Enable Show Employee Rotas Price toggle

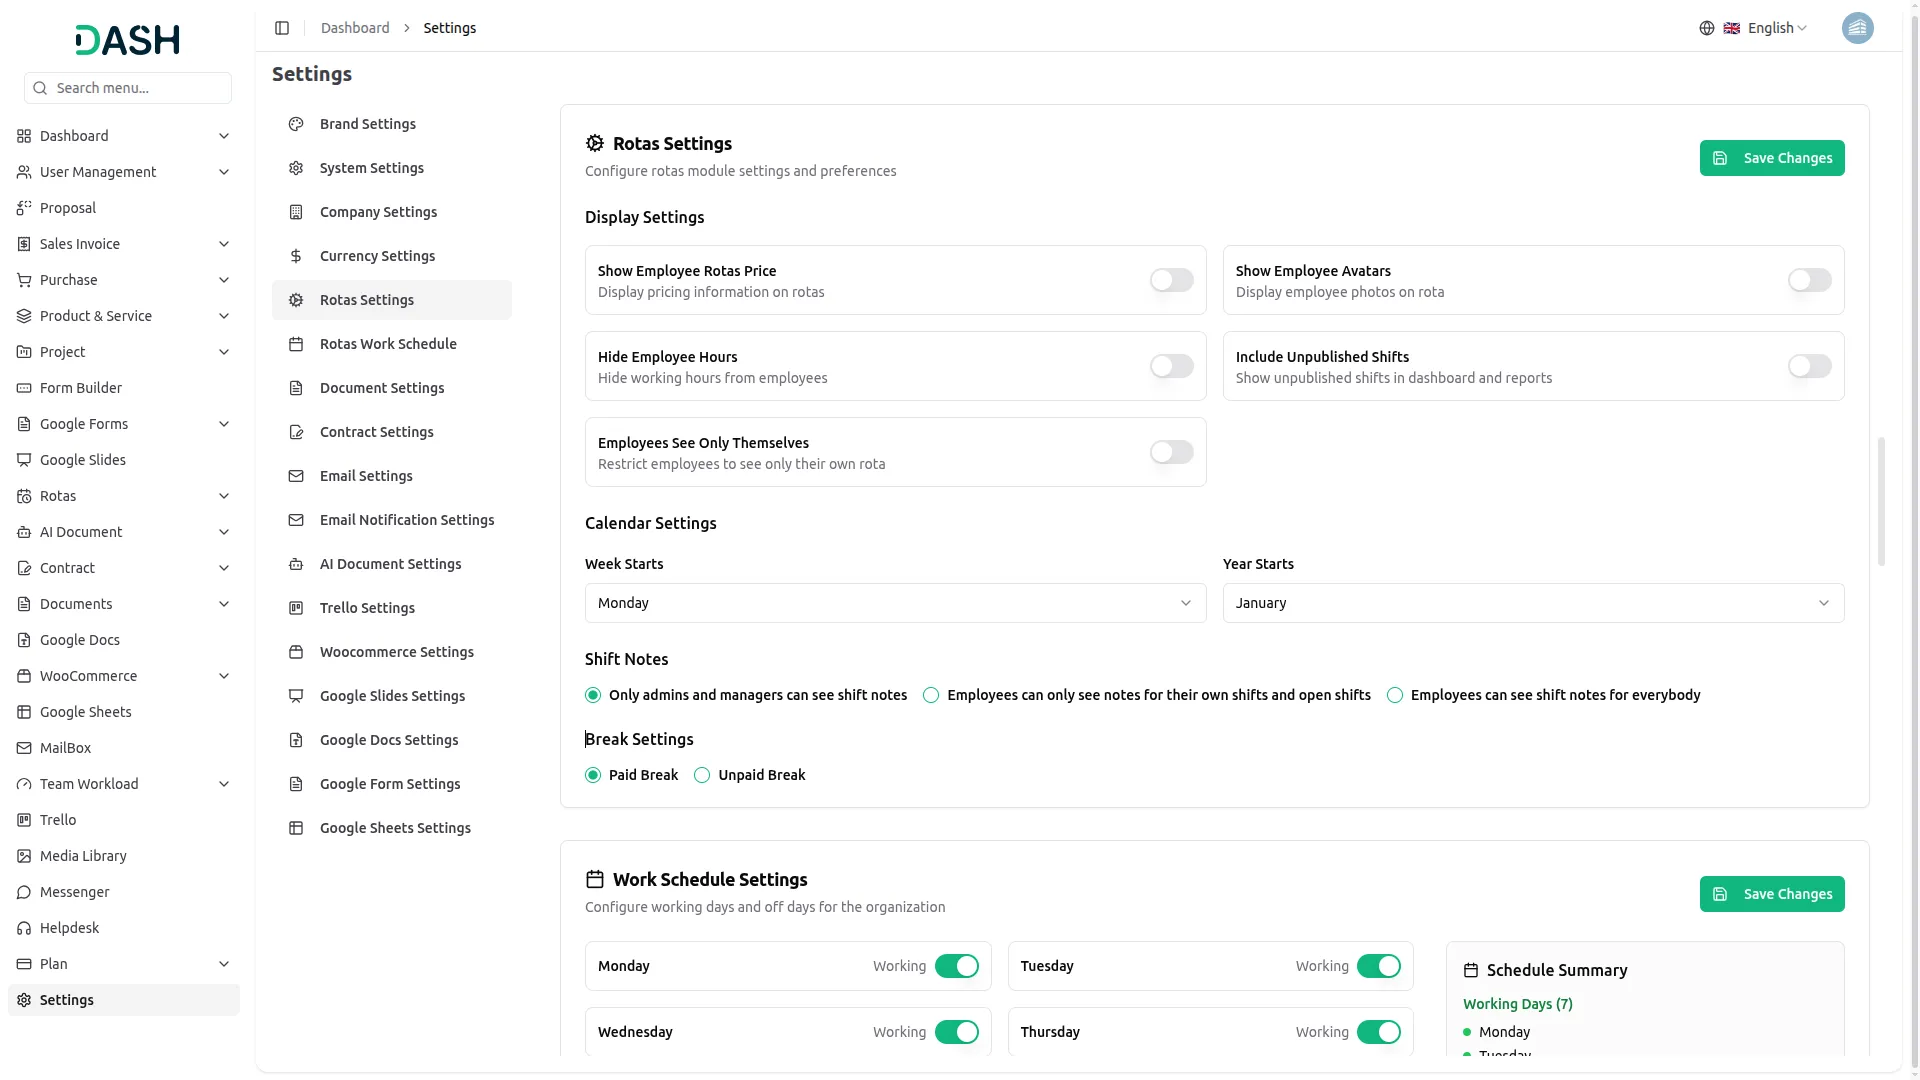(1171, 280)
